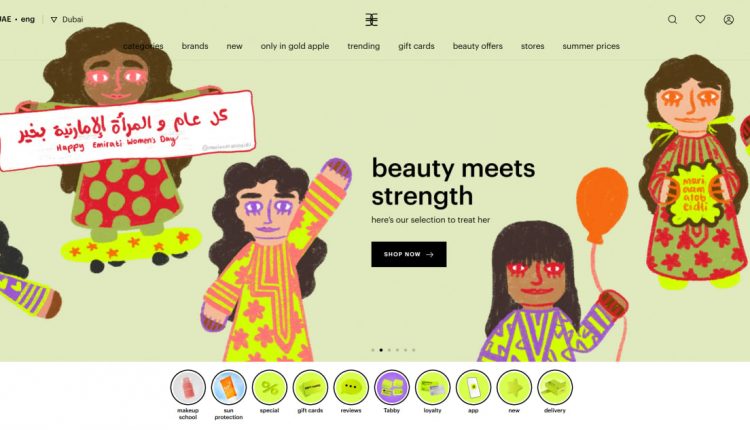Open the makeup school story circle
The height and width of the screenshot is (430, 750).
[188, 387]
